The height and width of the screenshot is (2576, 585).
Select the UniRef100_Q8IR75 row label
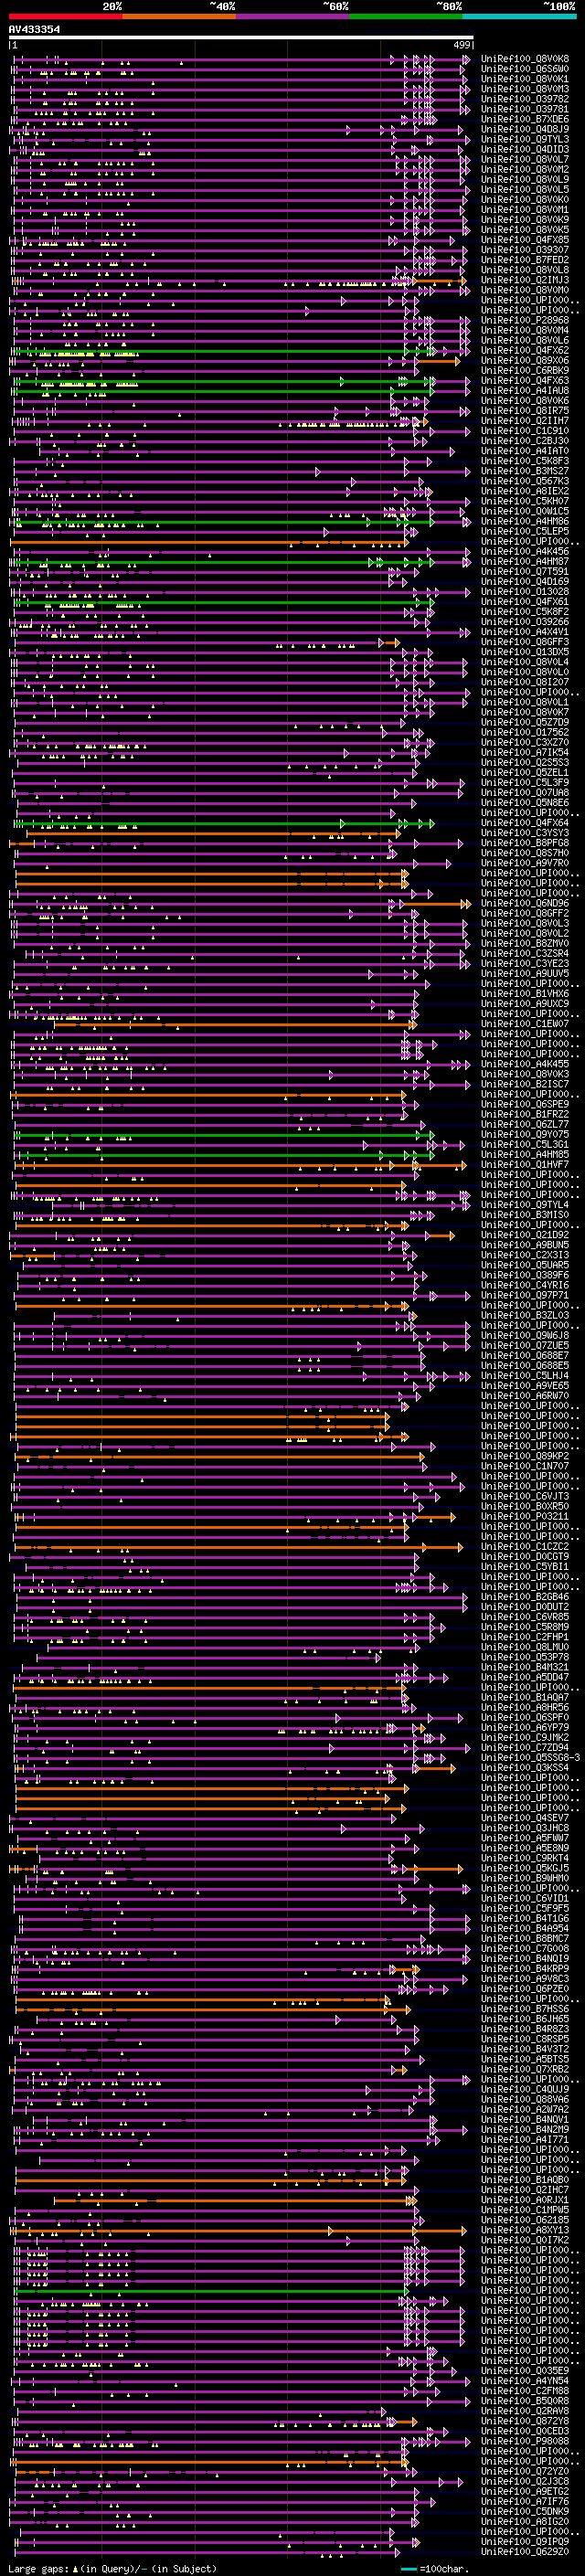coord(525,410)
